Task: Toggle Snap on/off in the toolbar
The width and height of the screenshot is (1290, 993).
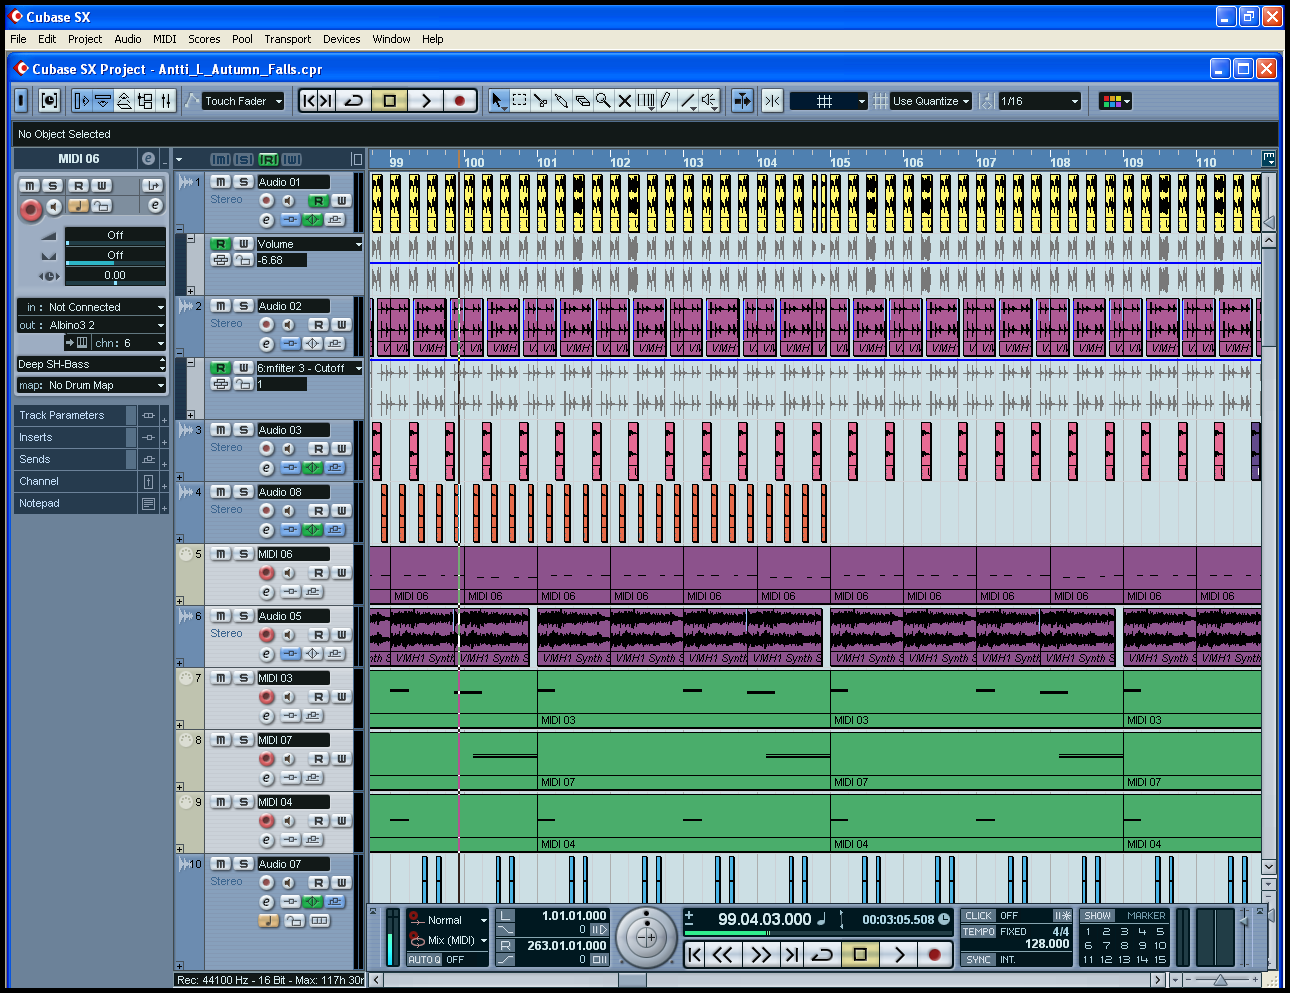Action: tap(772, 100)
